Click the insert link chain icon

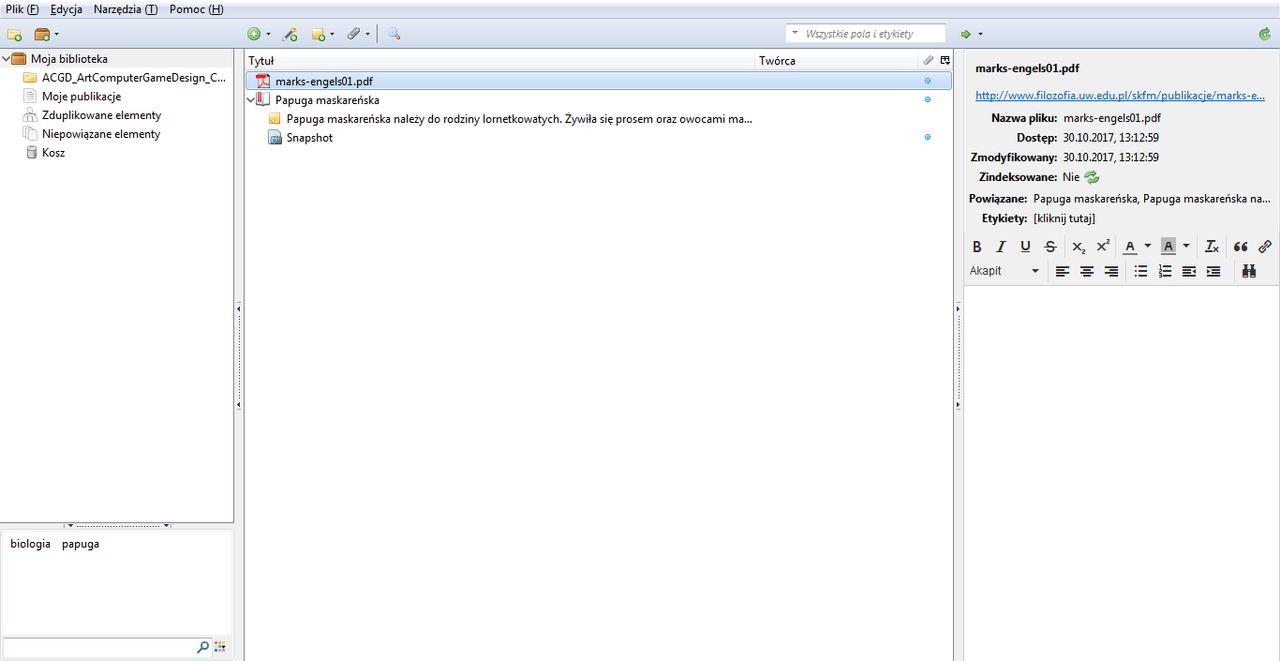click(1265, 246)
